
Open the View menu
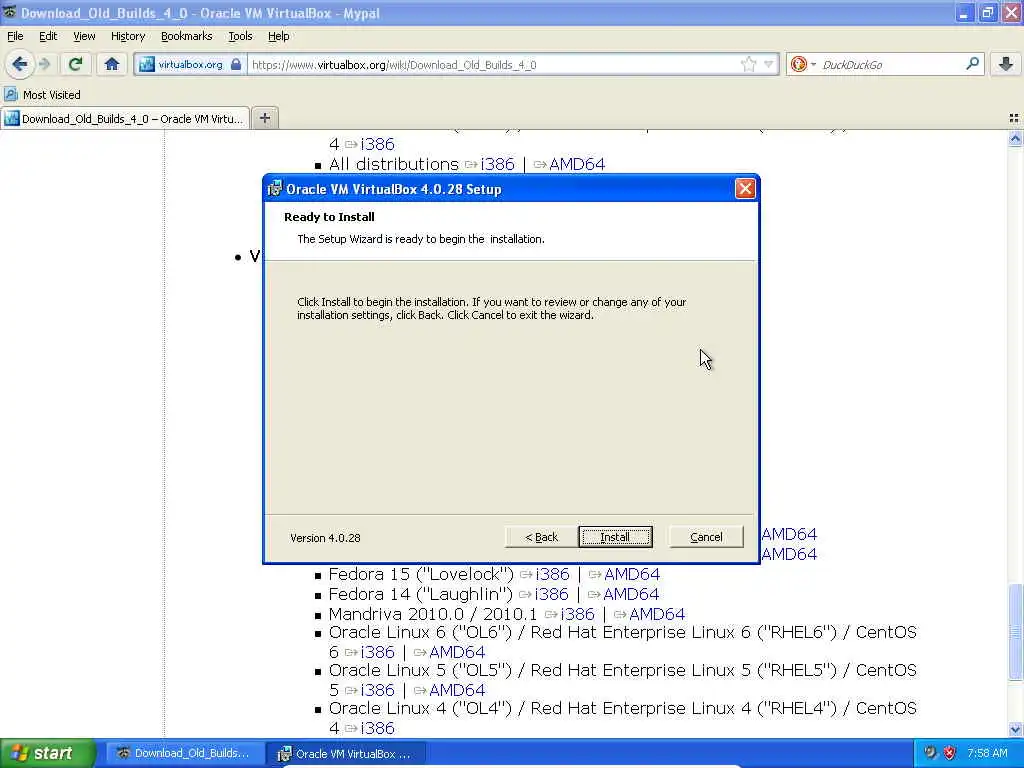coord(84,37)
